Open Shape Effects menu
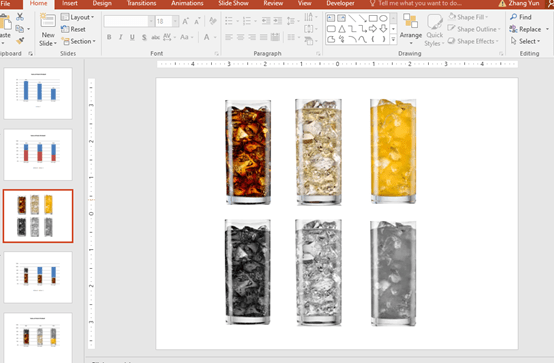 pyautogui.click(x=473, y=41)
